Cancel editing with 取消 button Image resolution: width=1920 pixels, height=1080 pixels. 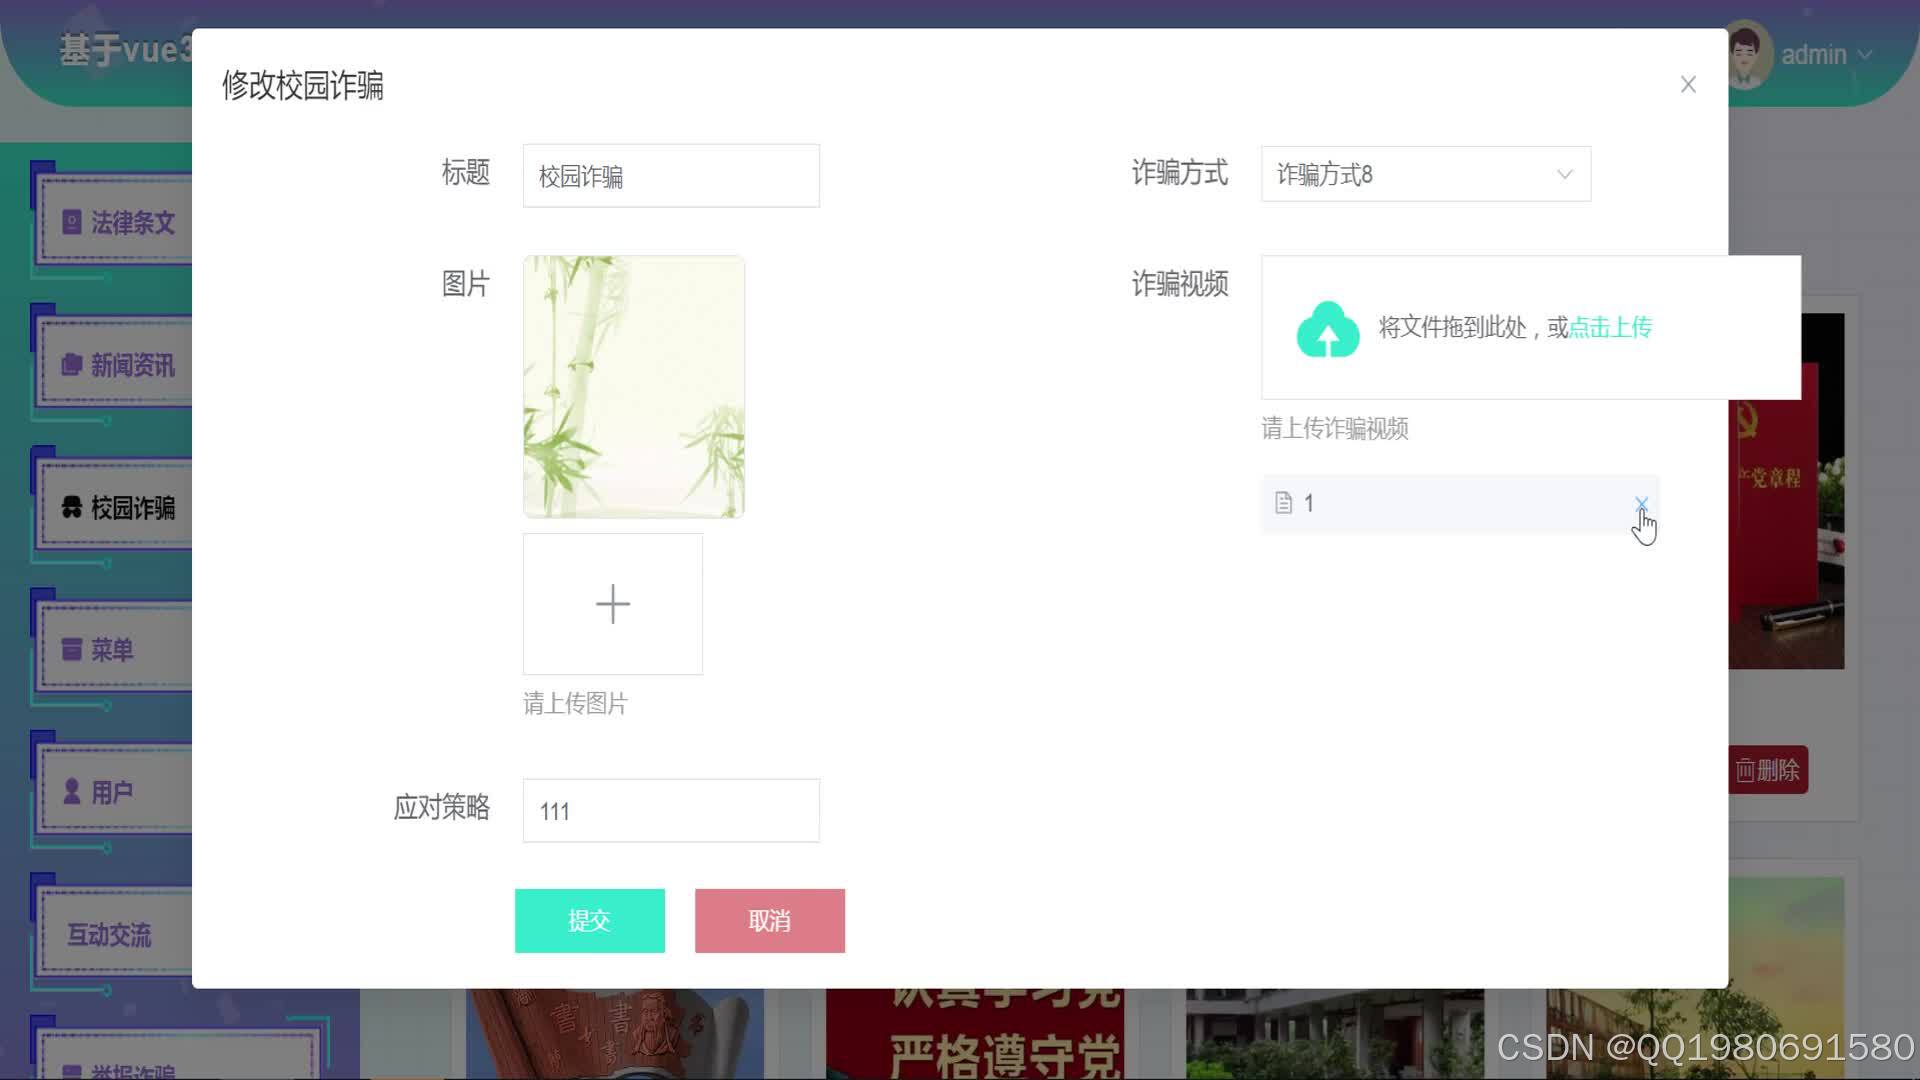pyautogui.click(x=768, y=920)
